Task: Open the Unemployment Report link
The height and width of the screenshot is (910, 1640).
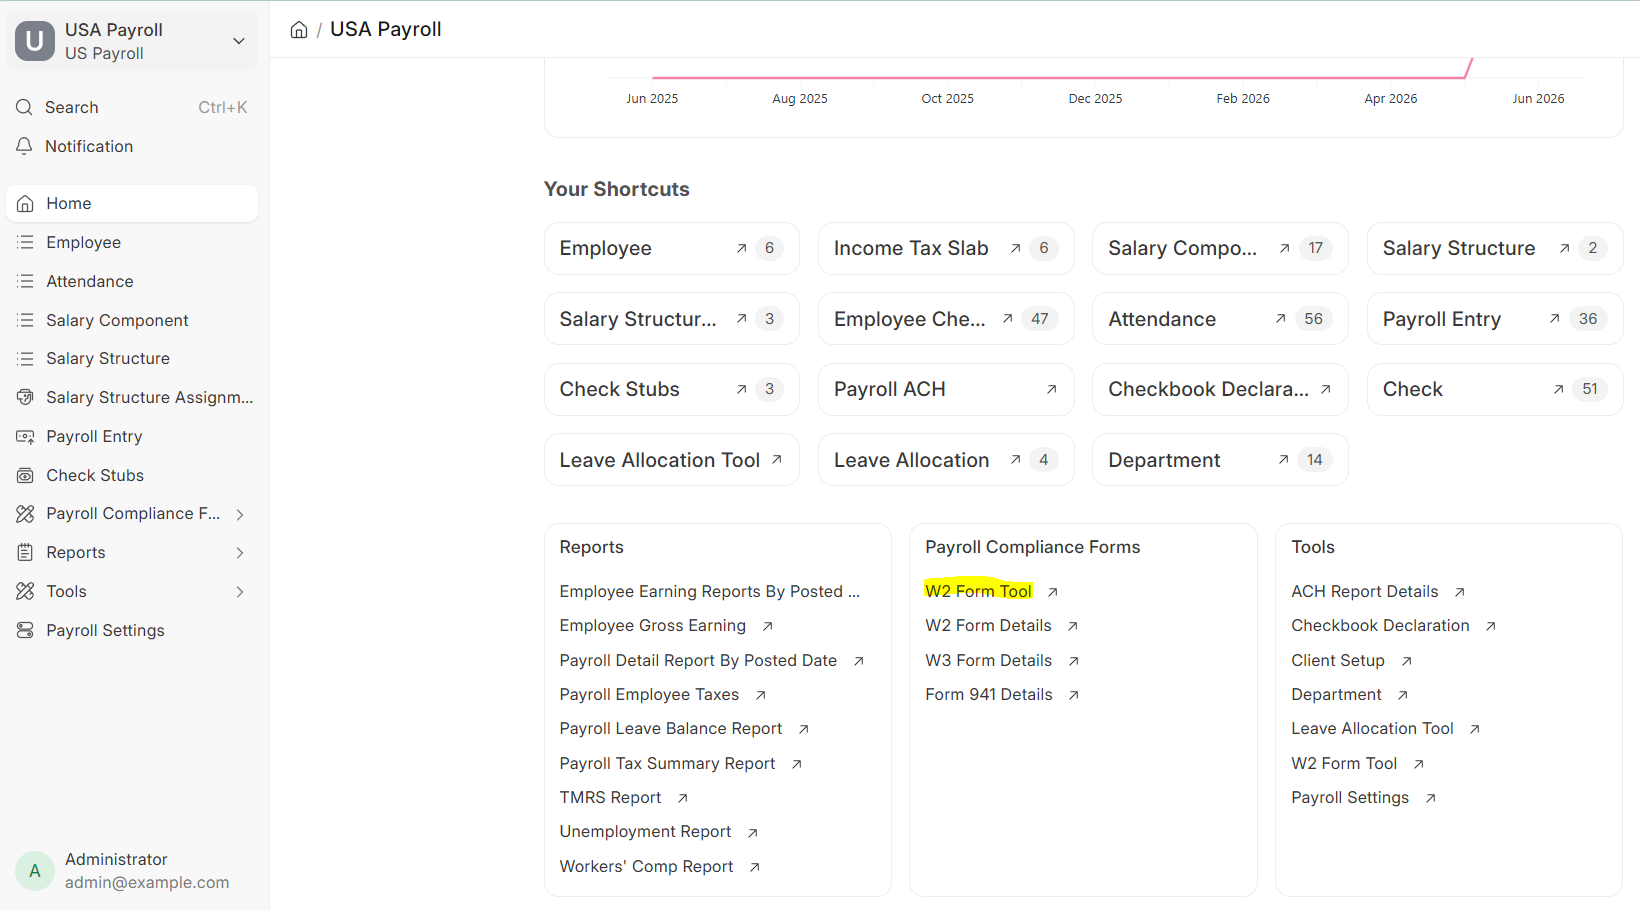Action: click(645, 831)
